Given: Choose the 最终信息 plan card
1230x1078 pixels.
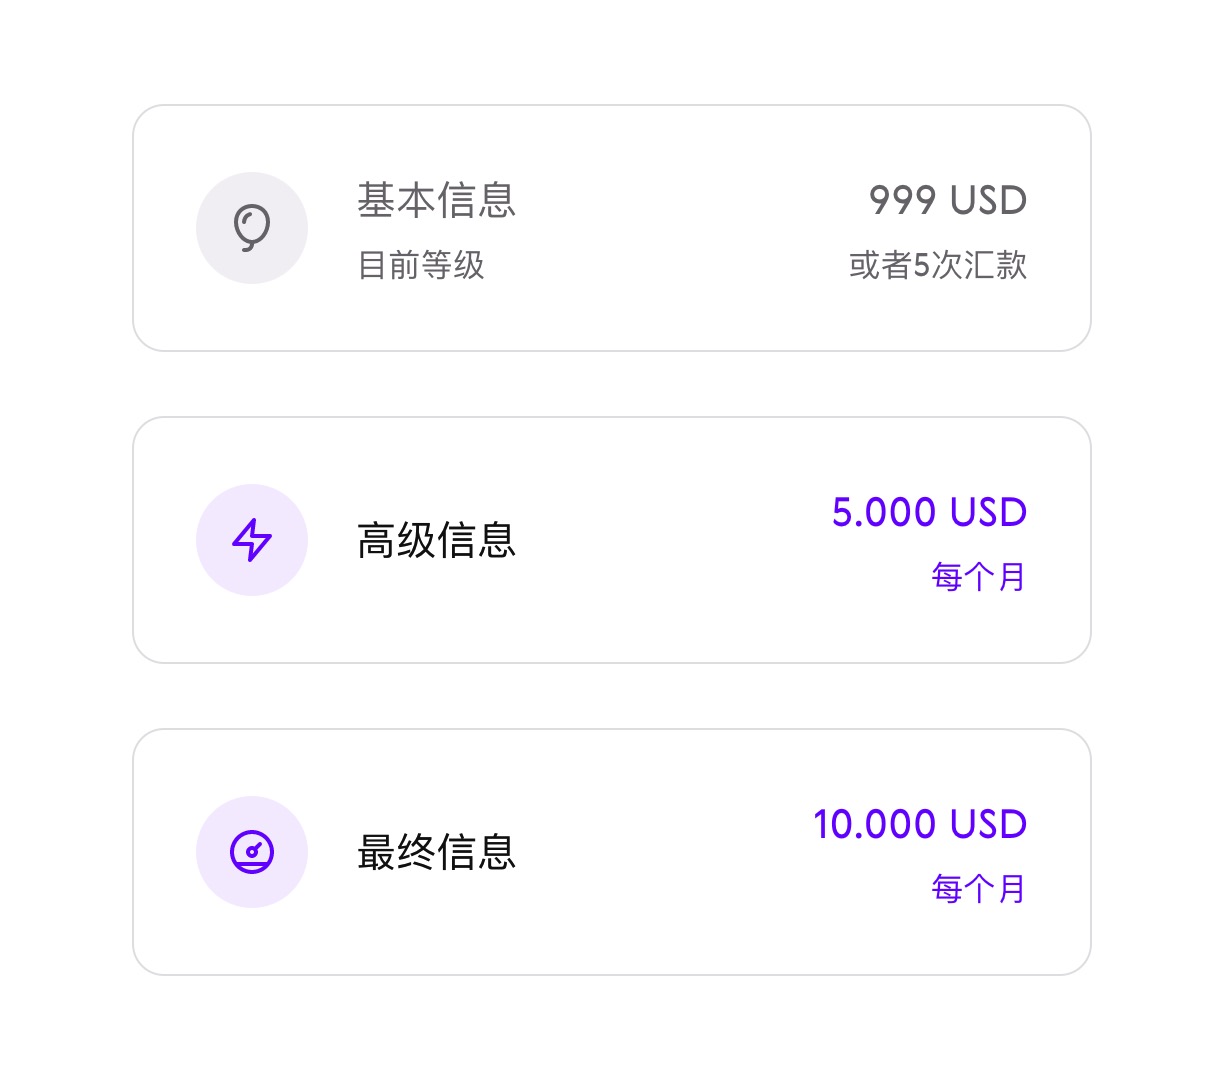Looking at the screenshot, I should [x=612, y=853].
